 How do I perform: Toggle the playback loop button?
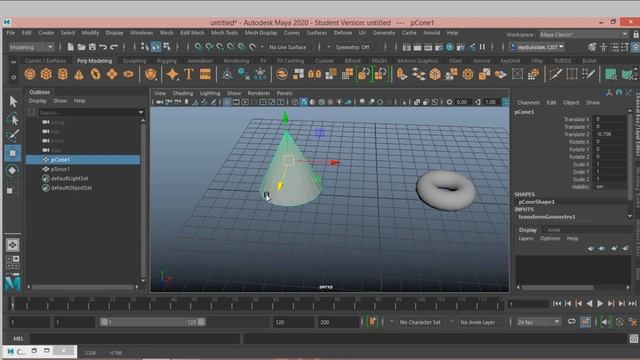point(571,322)
